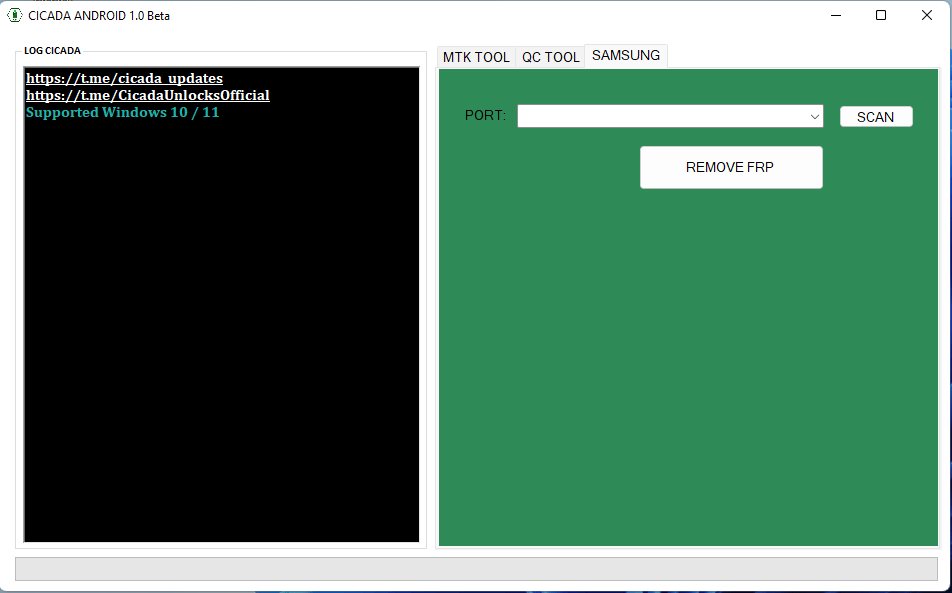Click the 'Supported Windows 10 / 11' log line
952x593 pixels.
pyautogui.click(x=122, y=112)
